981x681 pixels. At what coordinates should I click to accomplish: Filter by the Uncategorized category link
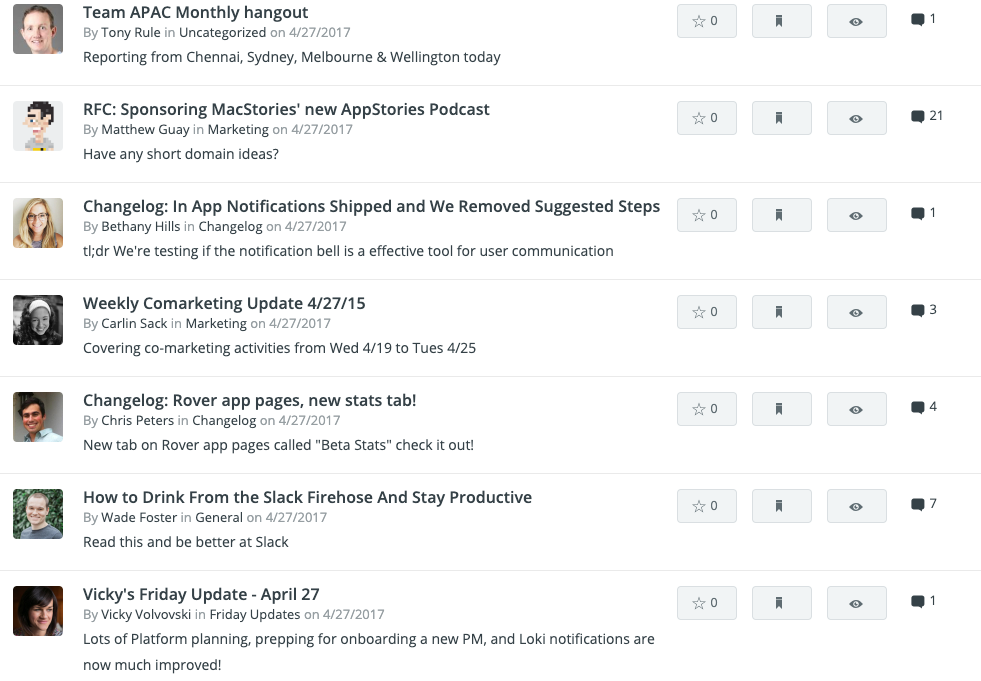(x=222, y=33)
